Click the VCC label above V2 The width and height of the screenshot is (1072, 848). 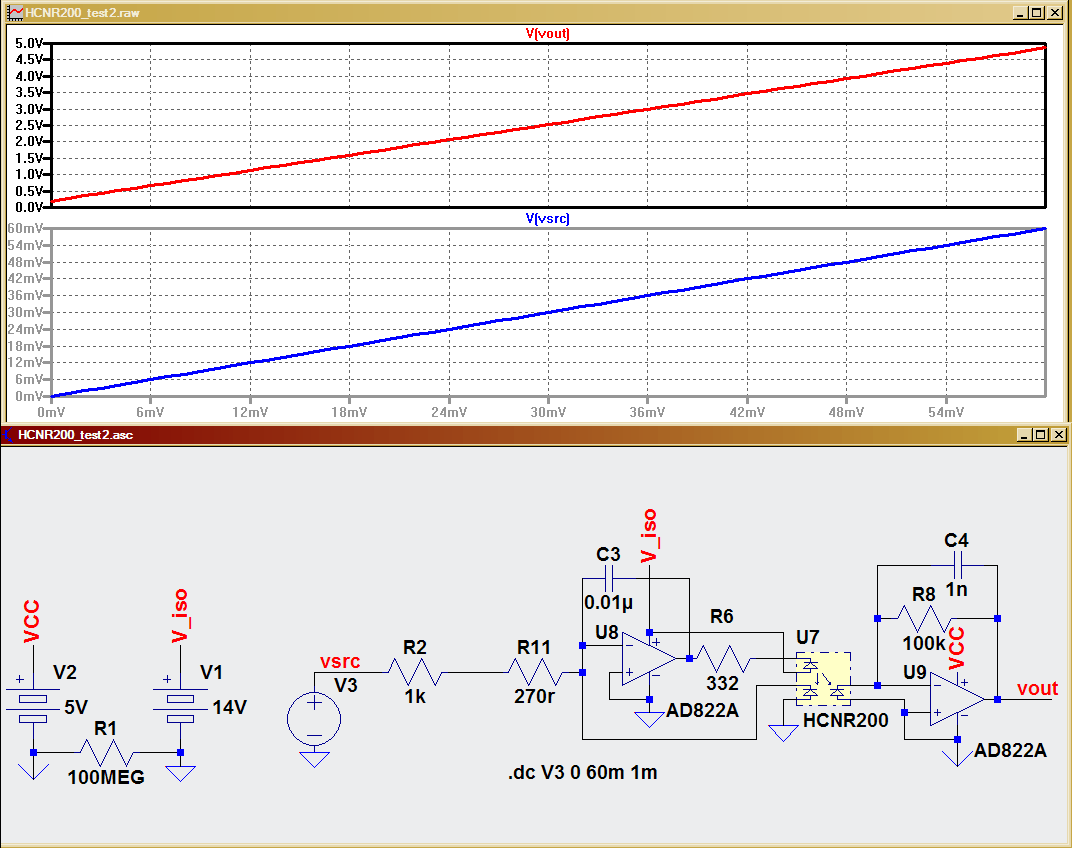point(31,622)
